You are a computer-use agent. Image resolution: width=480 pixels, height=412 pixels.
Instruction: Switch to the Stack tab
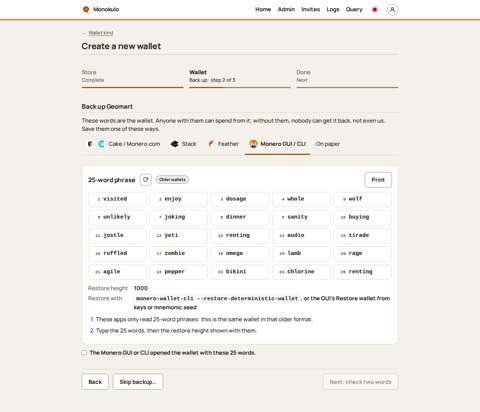[x=183, y=144]
